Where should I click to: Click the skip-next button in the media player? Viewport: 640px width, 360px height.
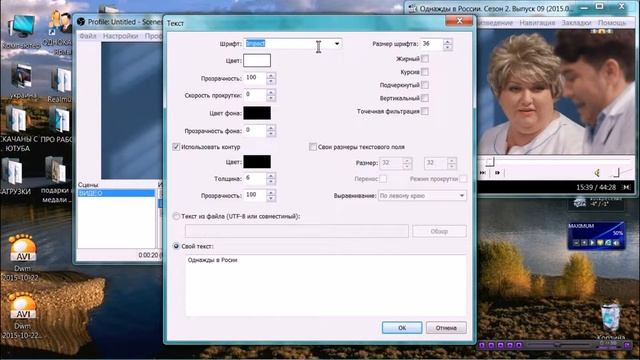(482, 173)
